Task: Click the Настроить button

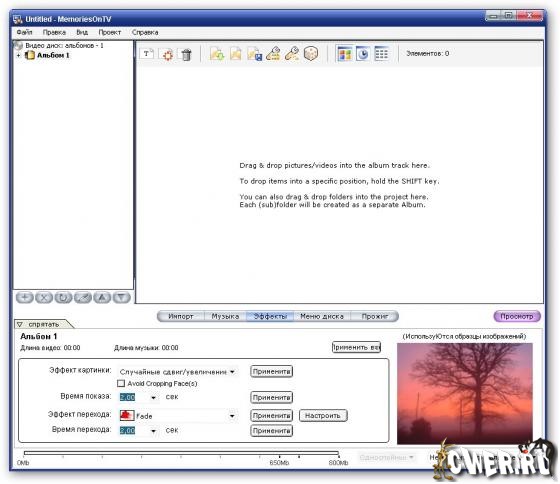Action: coord(323,415)
